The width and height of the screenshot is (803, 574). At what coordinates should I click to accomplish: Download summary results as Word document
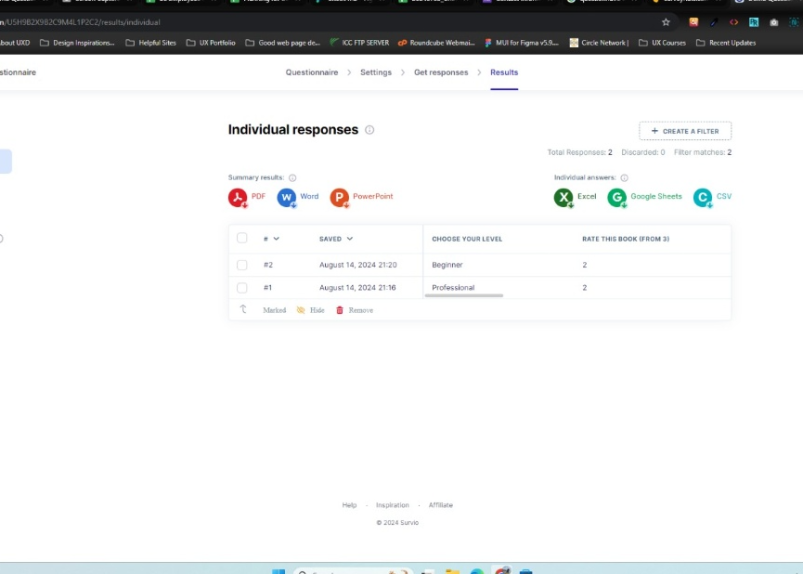(298, 197)
